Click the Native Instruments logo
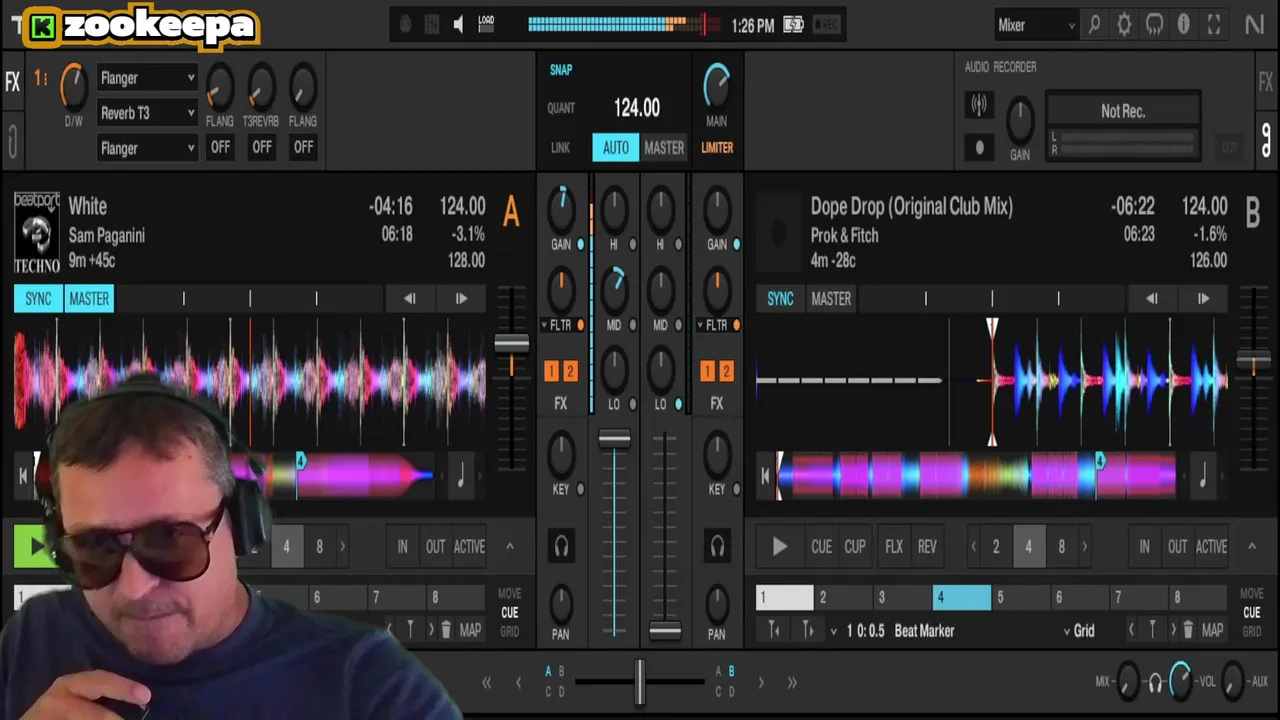Image resolution: width=1280 pixels, height=720 pixels. click(x=1254, y=25)
